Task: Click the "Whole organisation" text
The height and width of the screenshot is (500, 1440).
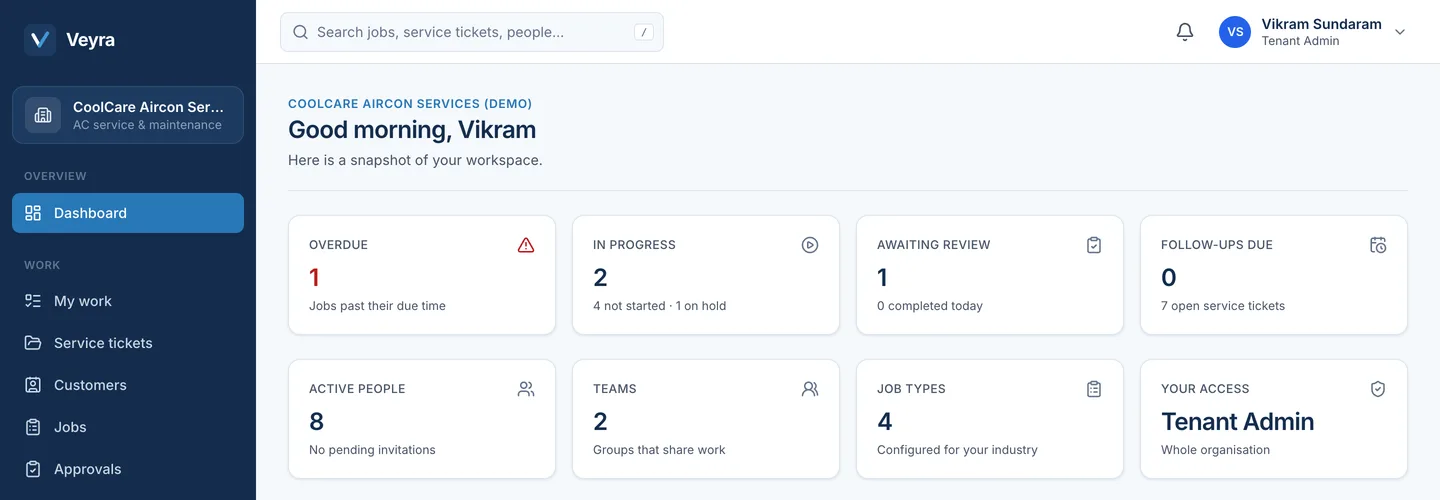Action: coord(1215,450)
